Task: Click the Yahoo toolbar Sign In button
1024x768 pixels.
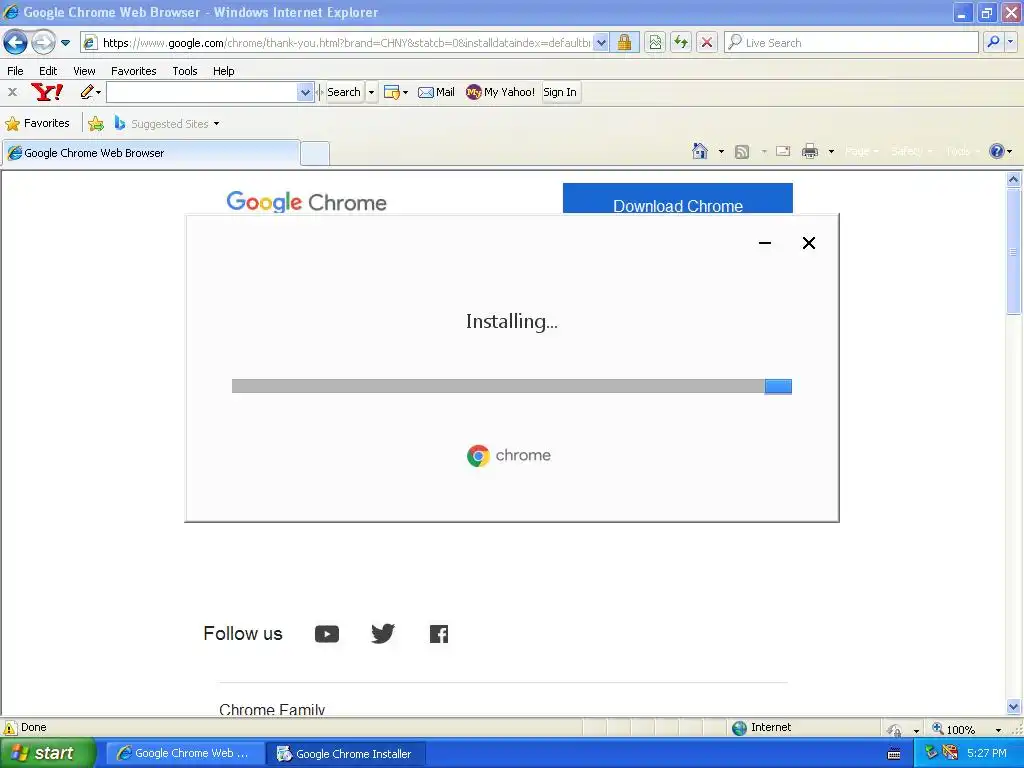Action: click(560, 92)
